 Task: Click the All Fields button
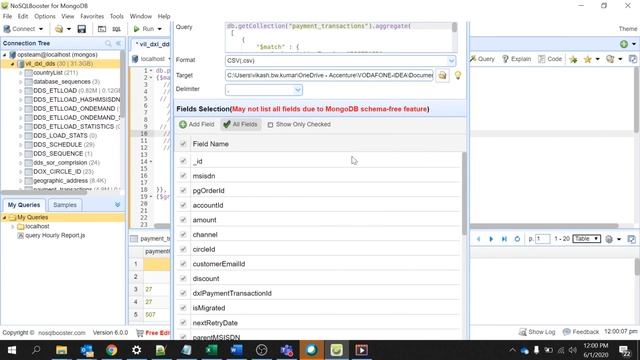tap(241, 124)
